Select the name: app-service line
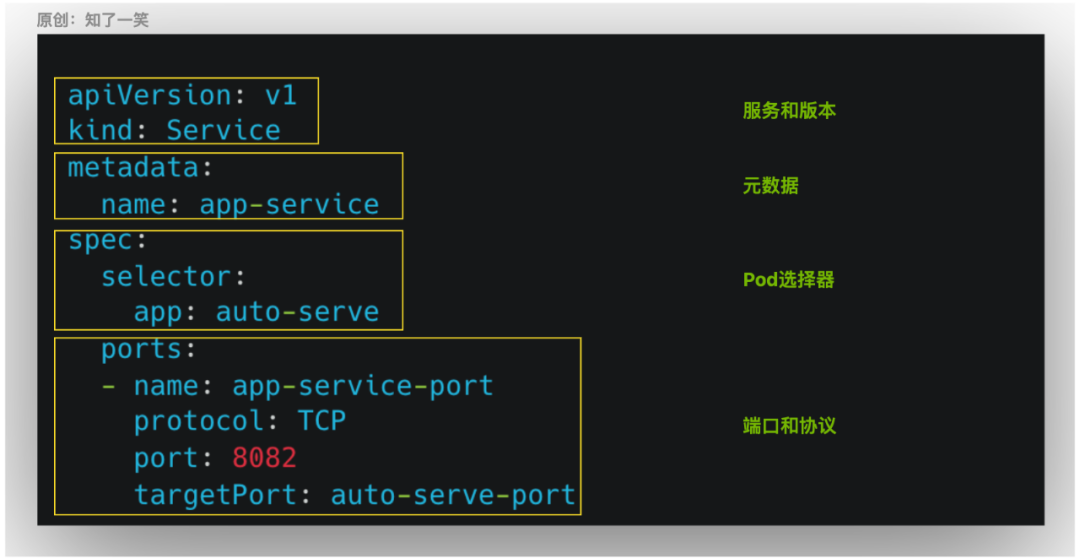This screenshot has width=1080, height=559. point(240,204)
